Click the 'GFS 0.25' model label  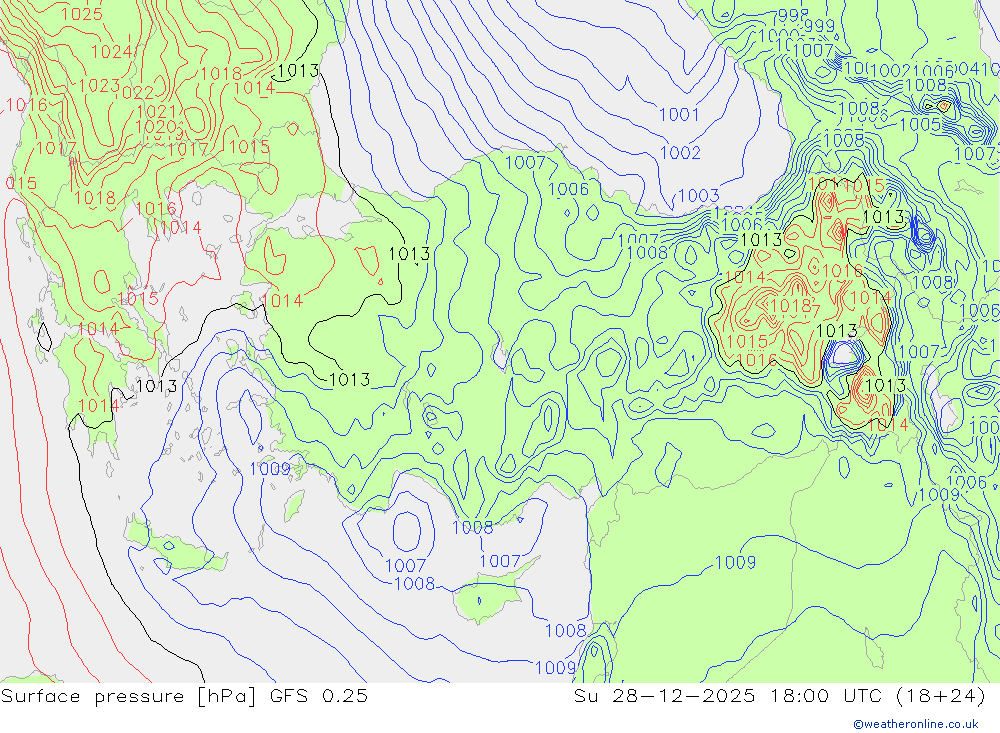coord(318,695)
